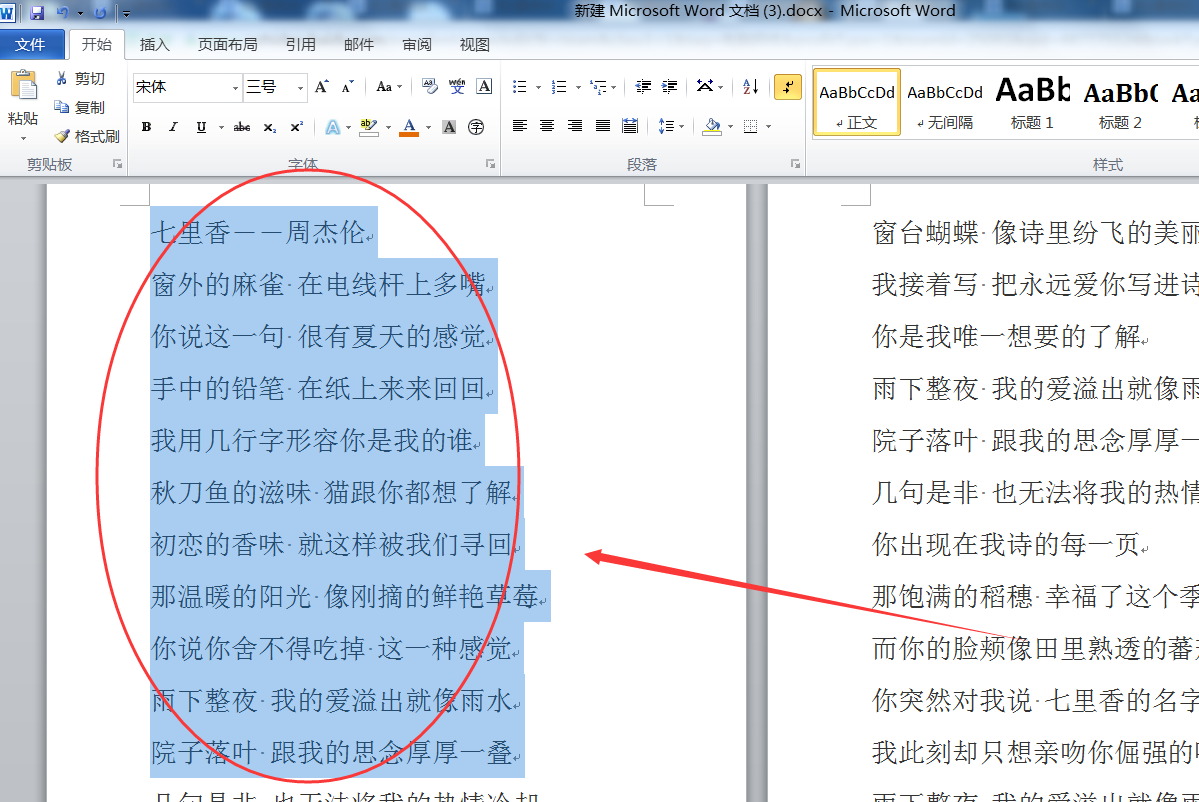Apply a numbered list
This screenshot has width=1199, height=802.
coord(560,87)
